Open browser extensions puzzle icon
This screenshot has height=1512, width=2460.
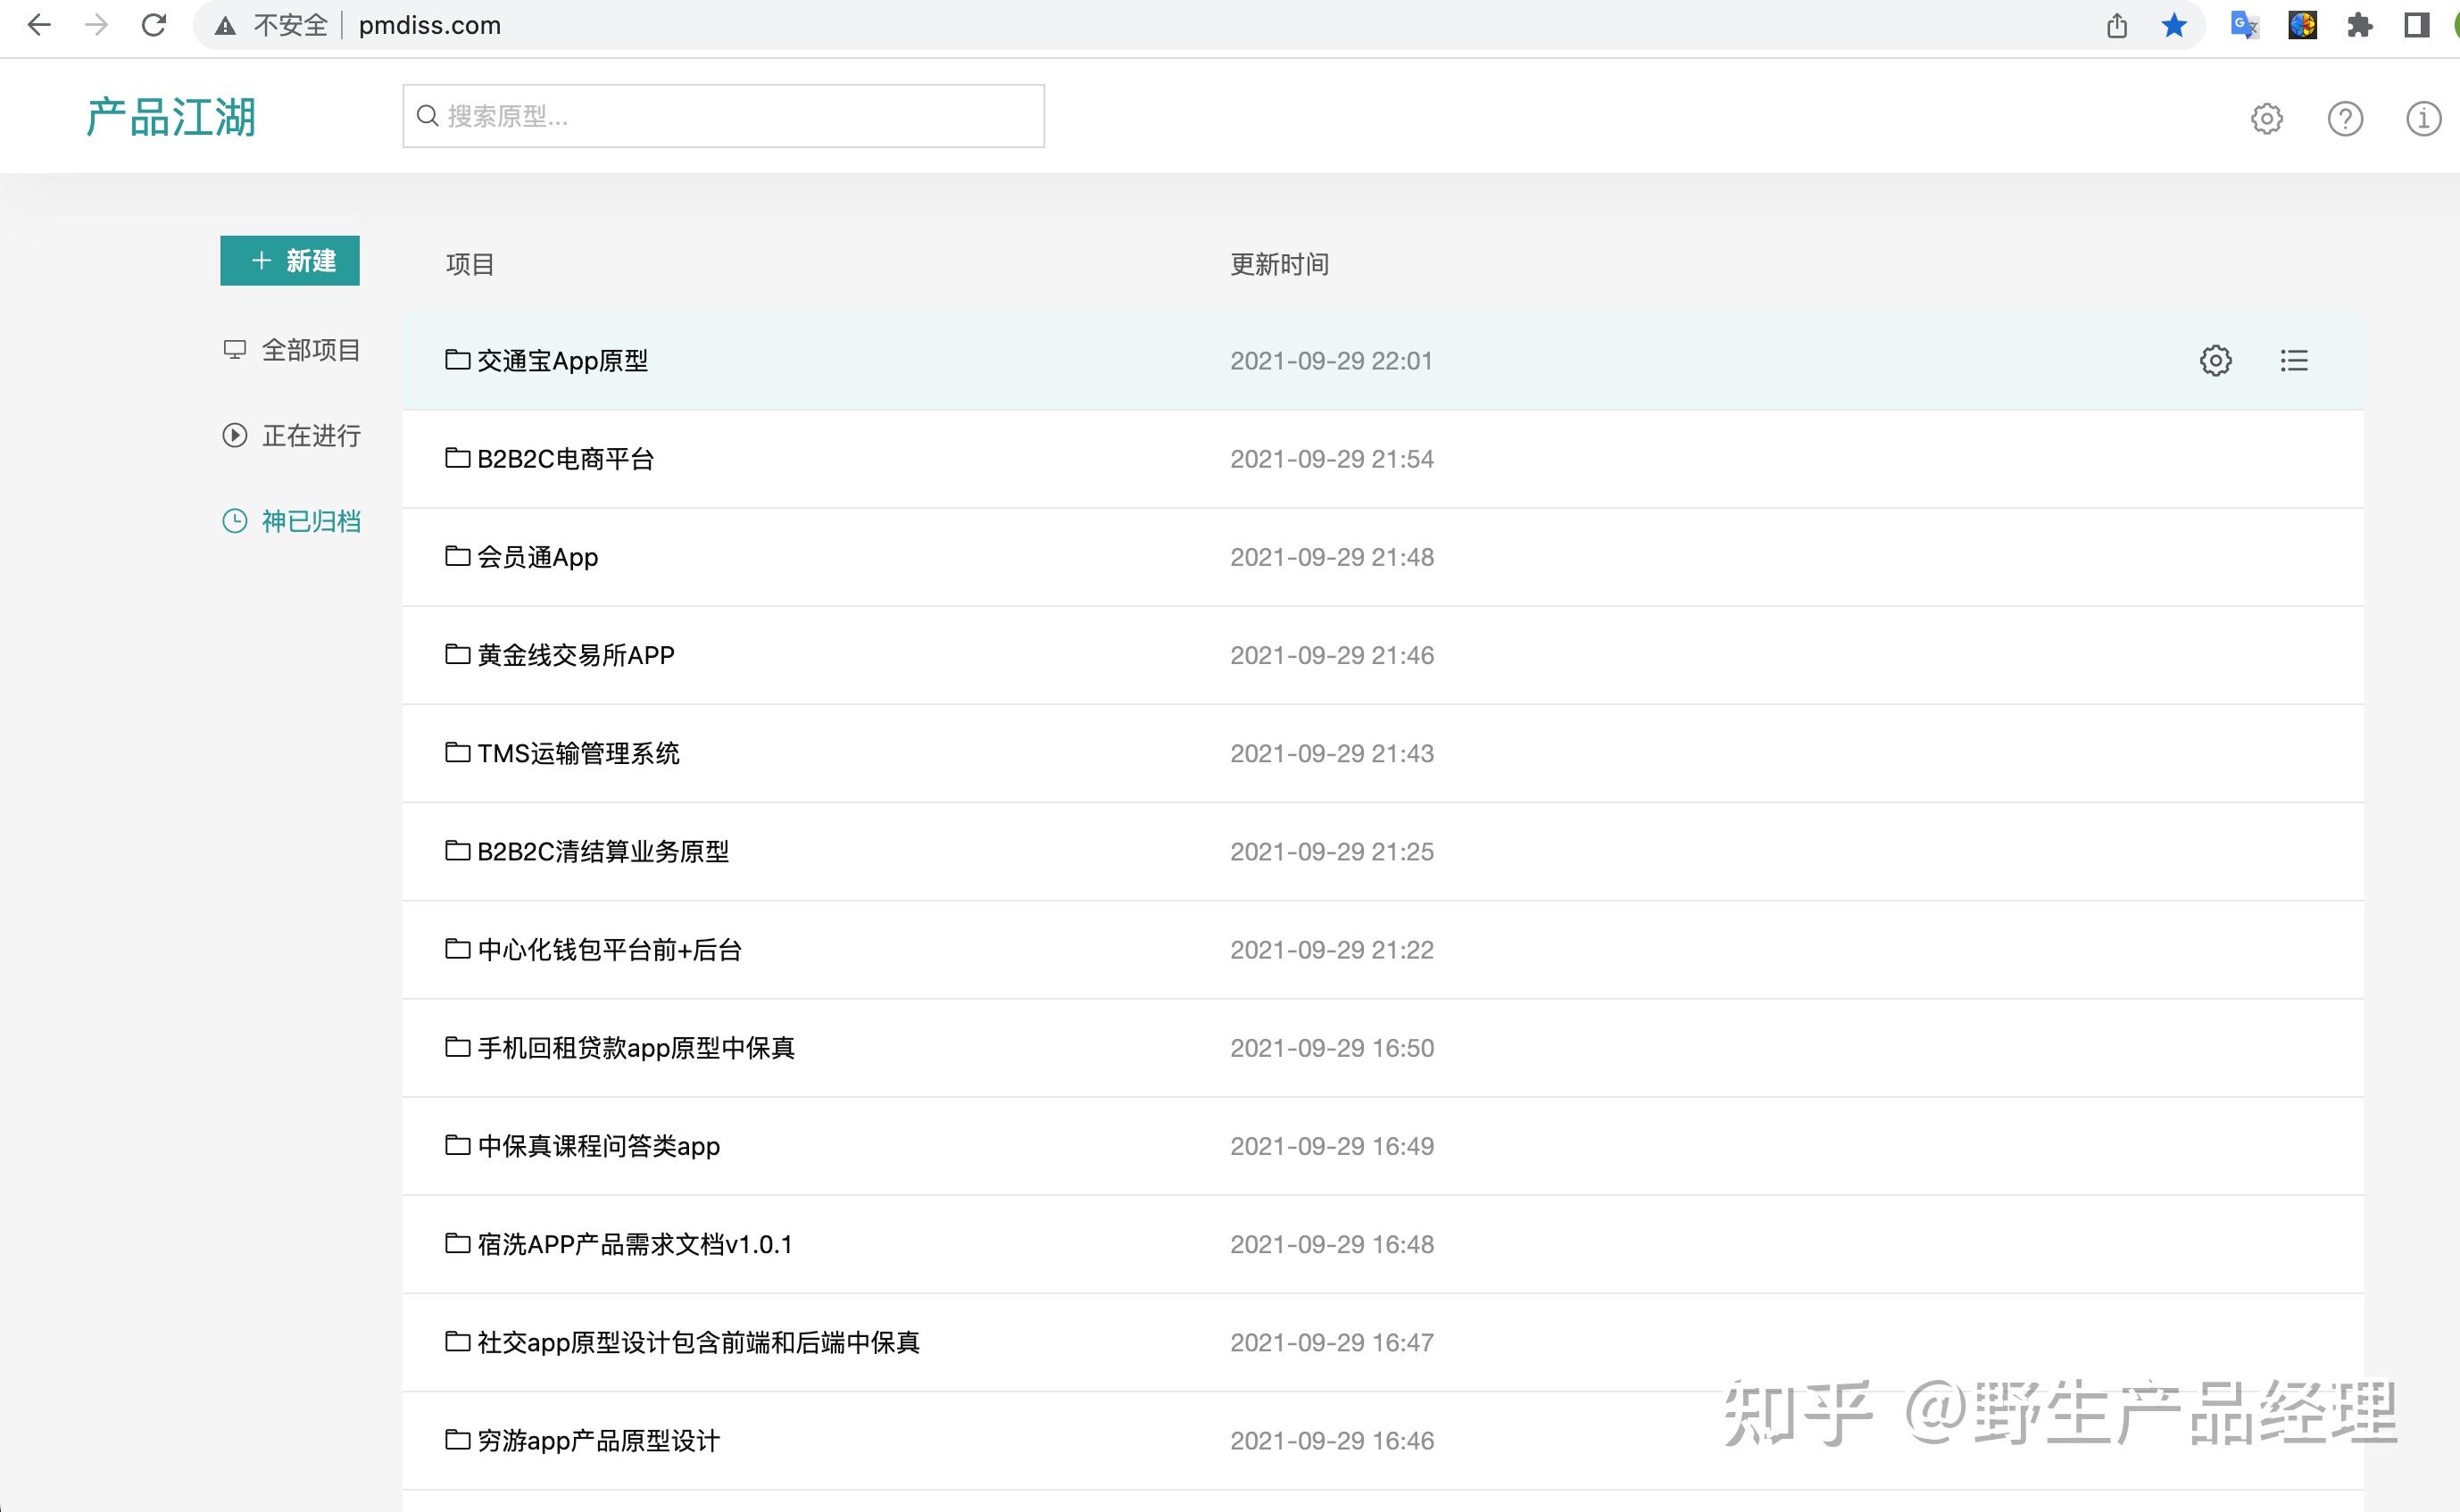(2359, 25)
